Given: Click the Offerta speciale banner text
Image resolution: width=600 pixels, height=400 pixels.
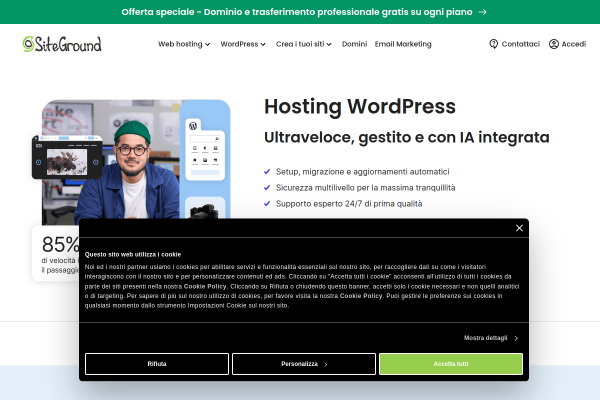Looking at the screenshot, I should pos(297,12).
